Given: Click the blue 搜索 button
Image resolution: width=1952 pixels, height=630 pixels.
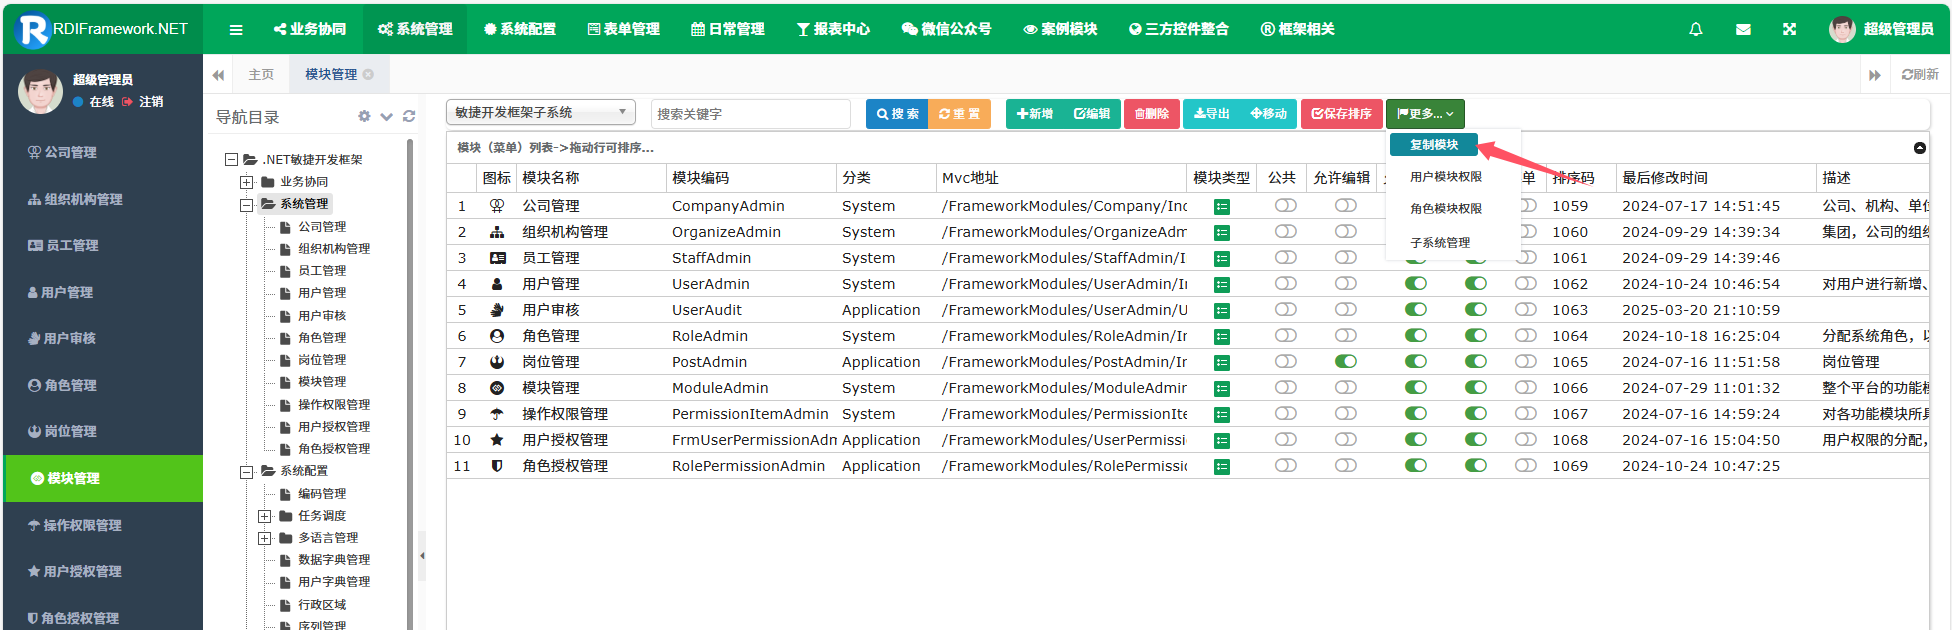Looking at the screenshot, I should 897,114.
